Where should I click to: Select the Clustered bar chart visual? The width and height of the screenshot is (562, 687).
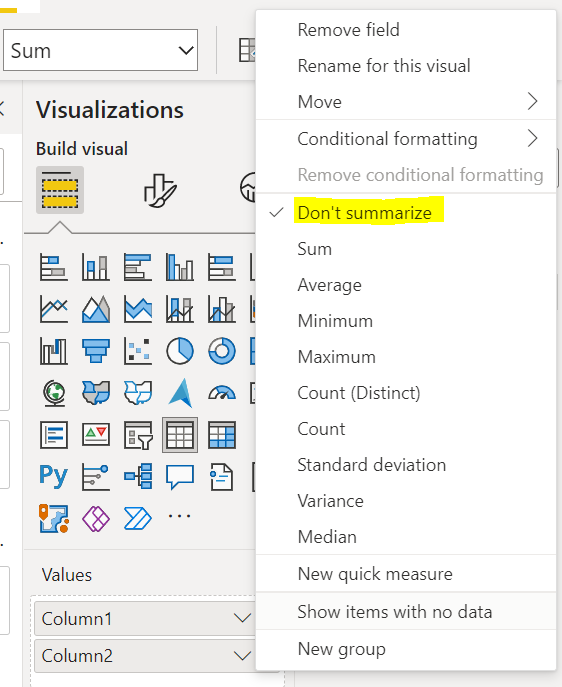(138, 267)
